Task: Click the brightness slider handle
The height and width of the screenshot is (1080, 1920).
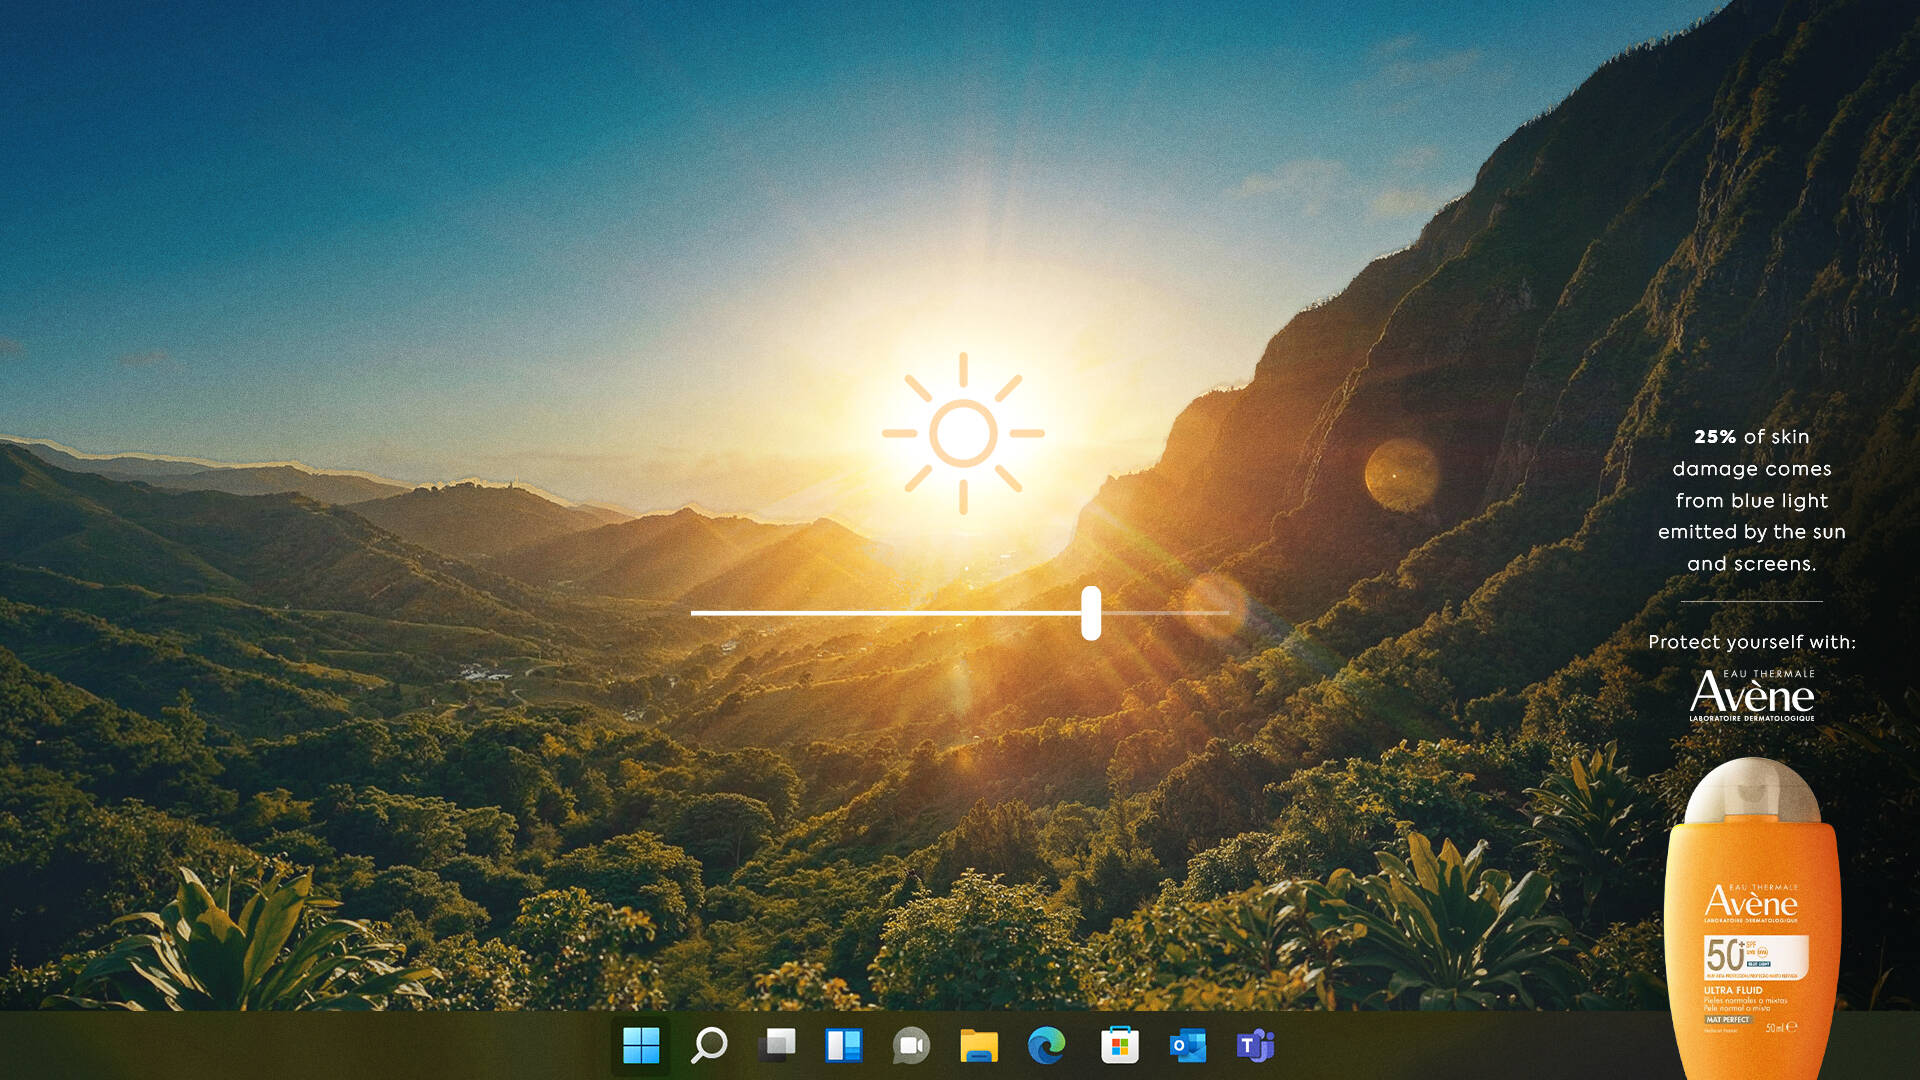Action: pyautogui.click(x=1091, y=613)
